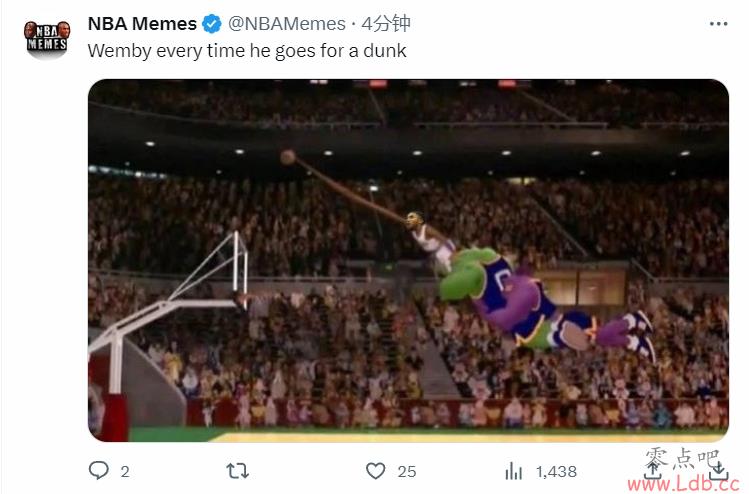Image resolution: width=749 pixels, height=494 pixels.
Task: Click the 1,438 view count
Action: (x=556, y=472)
